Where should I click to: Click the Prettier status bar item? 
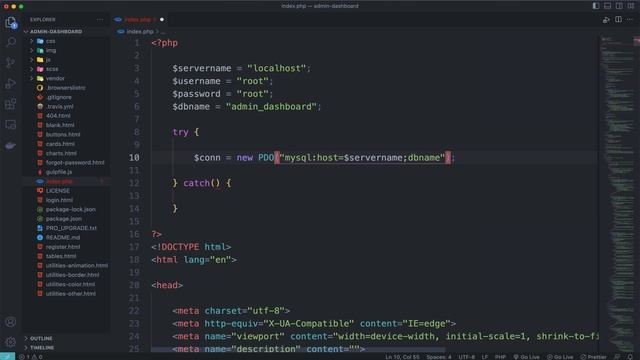pyautogui.click(x=593, y=357)
